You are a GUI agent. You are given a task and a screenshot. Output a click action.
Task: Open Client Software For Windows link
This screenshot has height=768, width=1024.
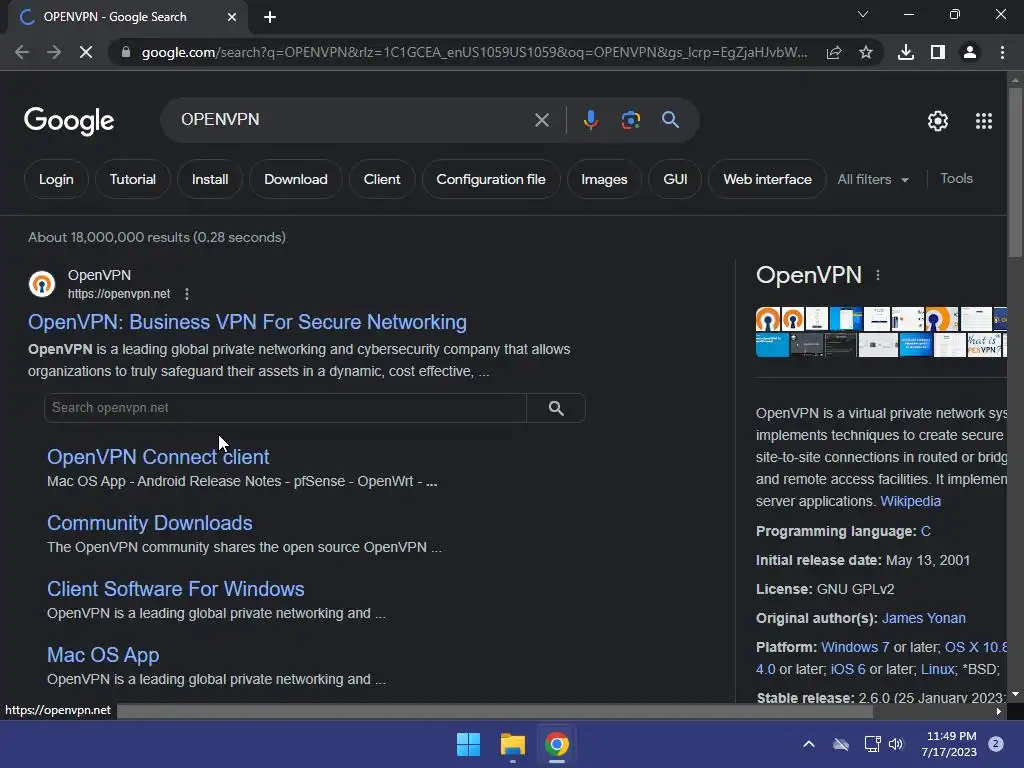pos(176,589)
